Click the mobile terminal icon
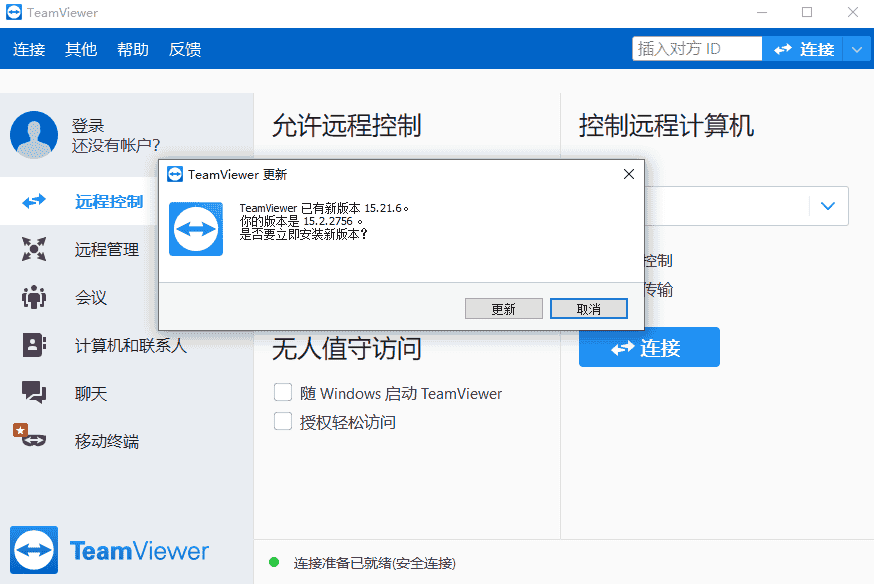 pyautogui.click(x=30, y=436)
